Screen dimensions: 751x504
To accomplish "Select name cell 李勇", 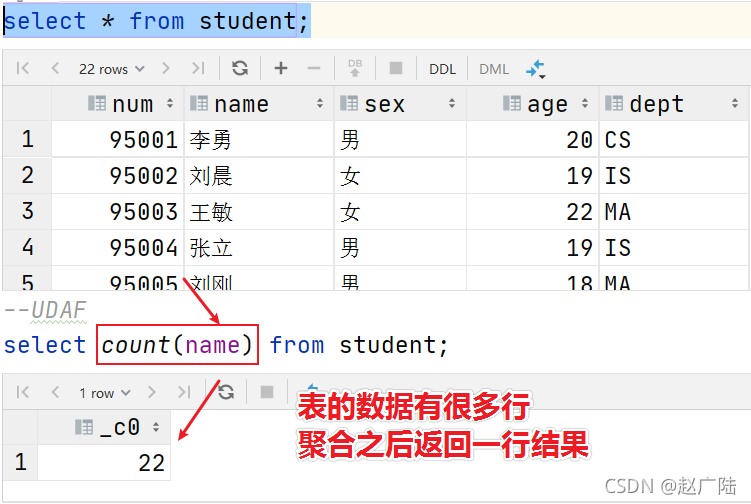I will (x=259, y=139).
